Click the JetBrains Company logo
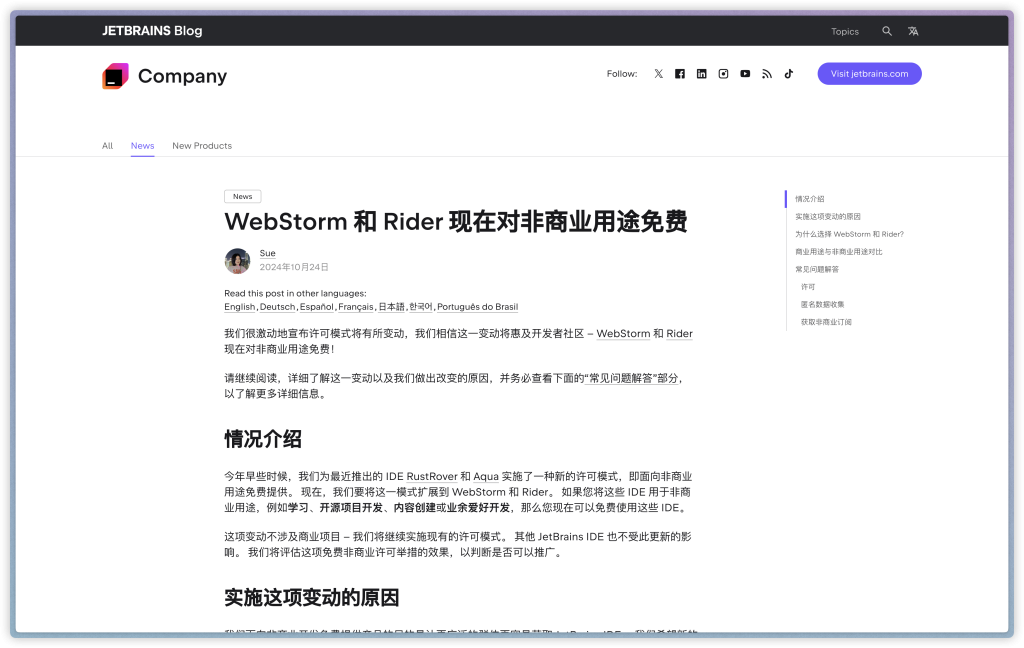 115,76
